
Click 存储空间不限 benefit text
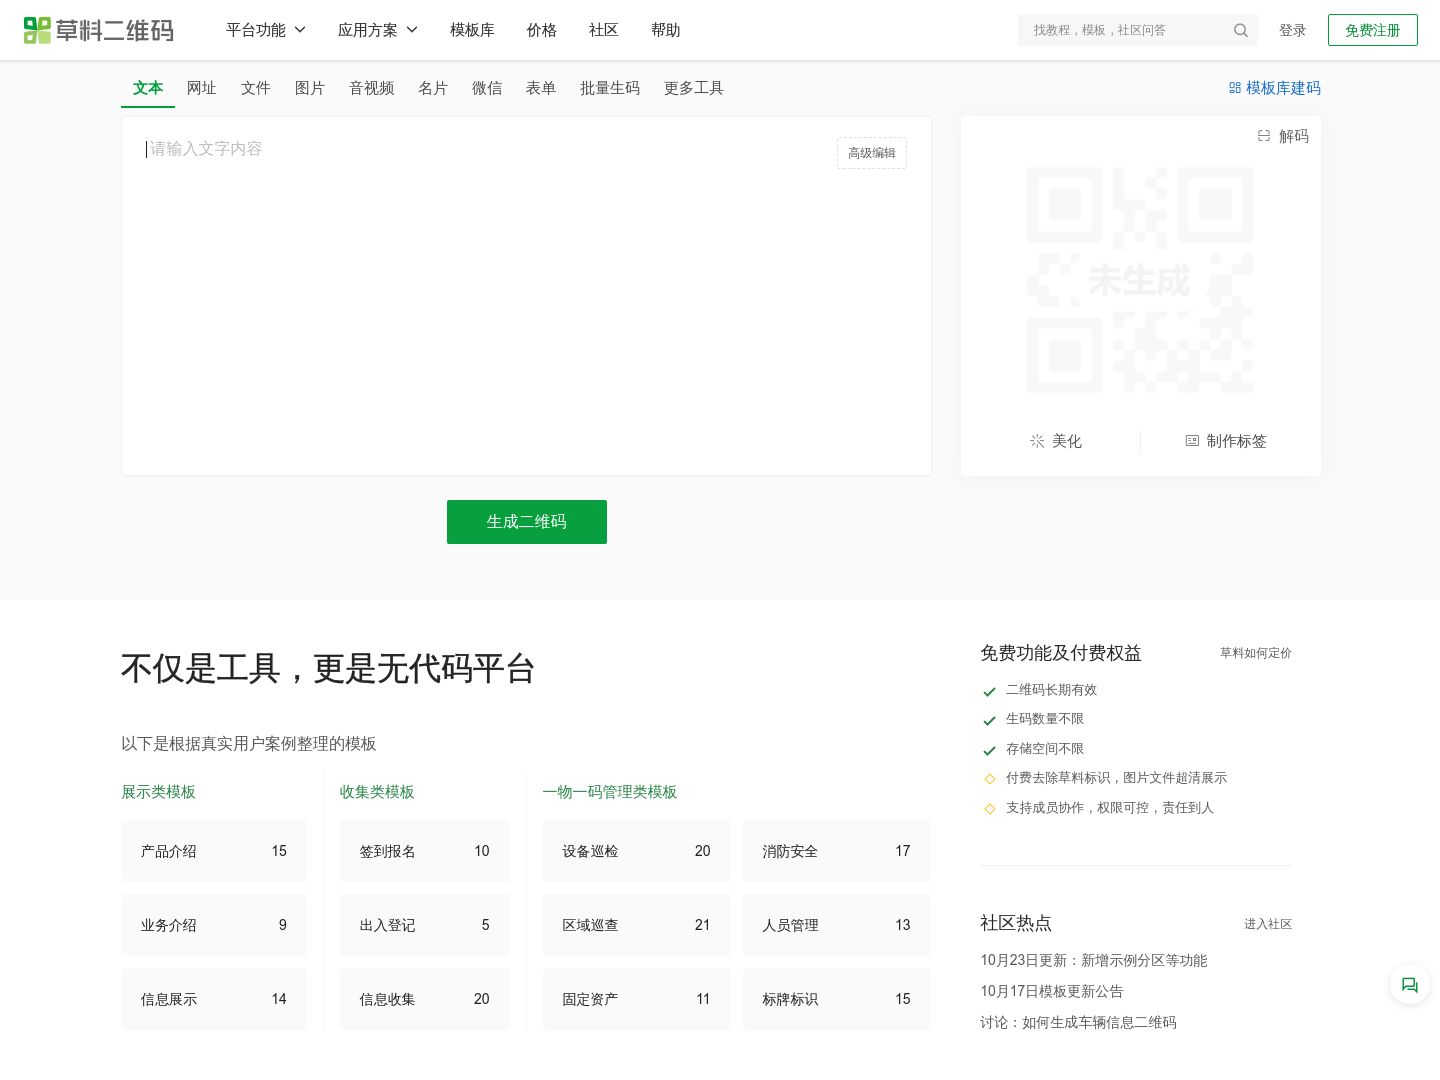(x=1045, y=749)
